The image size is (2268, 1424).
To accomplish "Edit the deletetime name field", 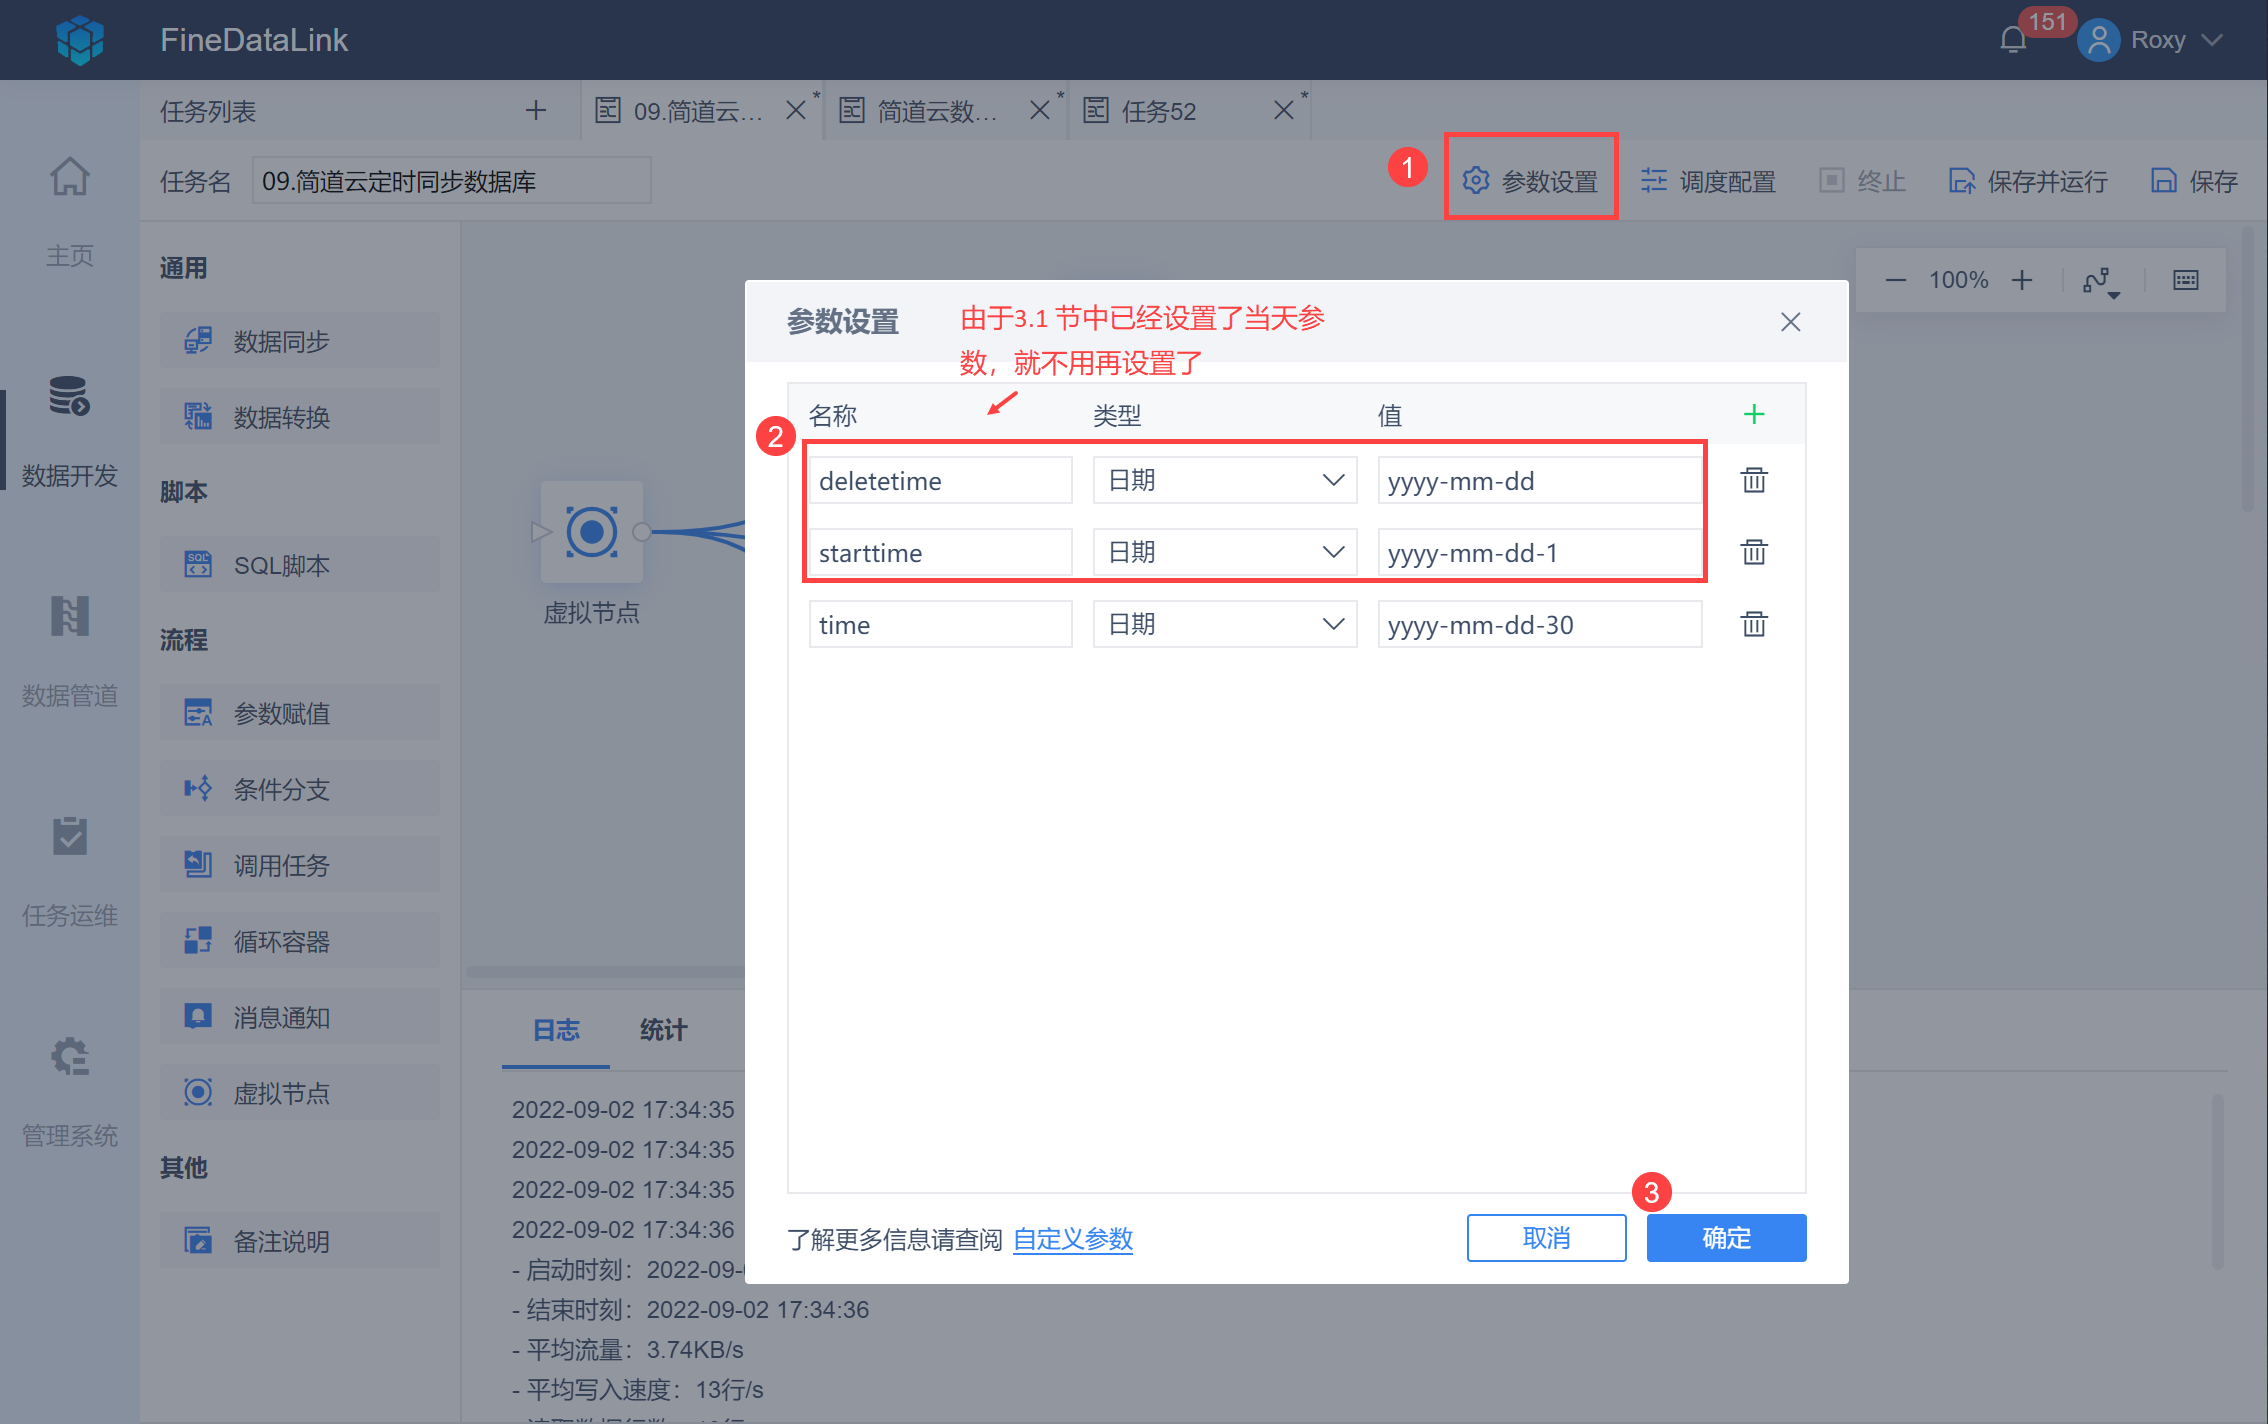I will (x=941, y=481).
